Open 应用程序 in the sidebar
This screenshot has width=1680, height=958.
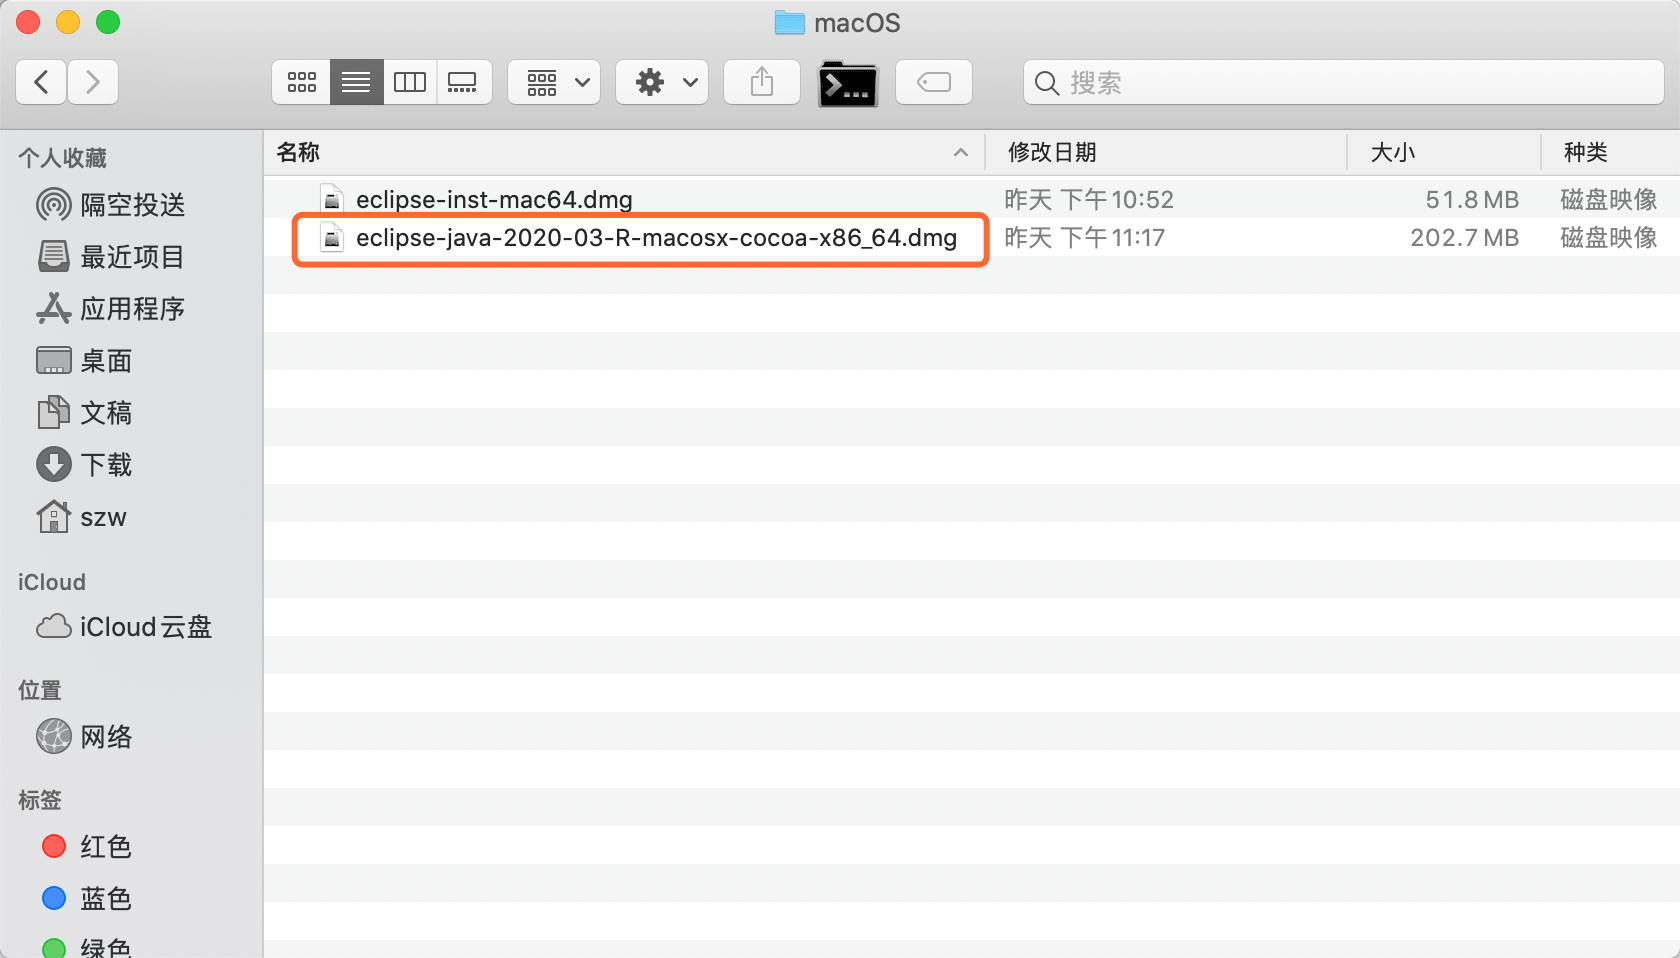tap(132, 309)
